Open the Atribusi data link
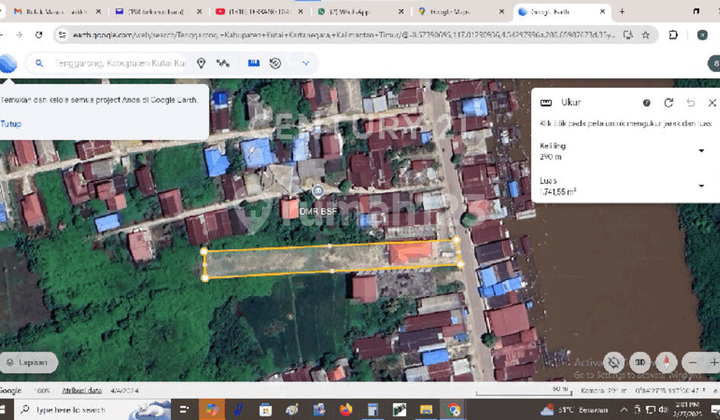Image resolution: width=720 pixels, height=420 pixels. pyautogui.click(x=82, y=391)
